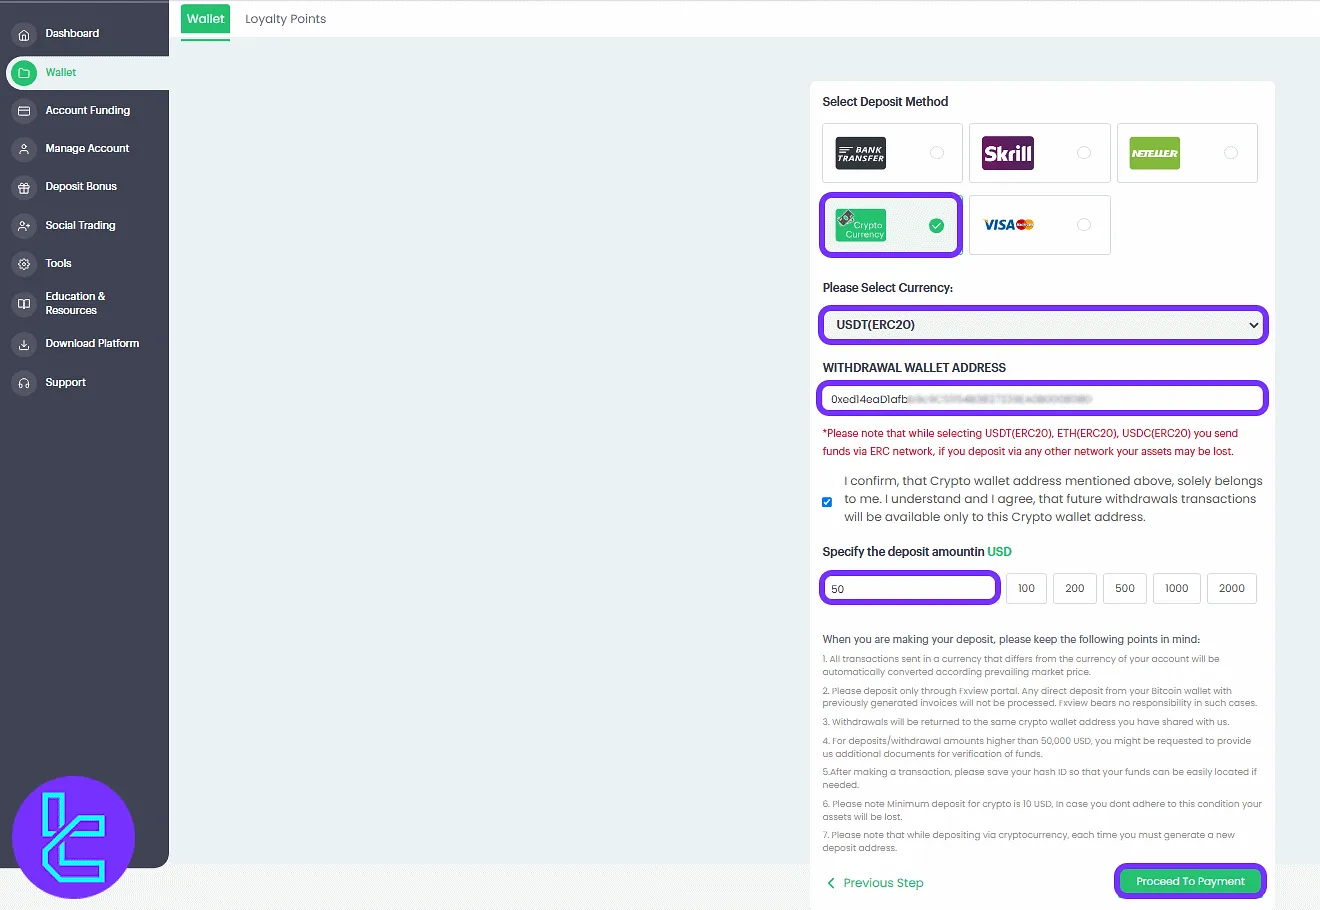Click the Skrill logo
The height and width of the screenshot is (910, 1320).
(x=1008, y=153)
